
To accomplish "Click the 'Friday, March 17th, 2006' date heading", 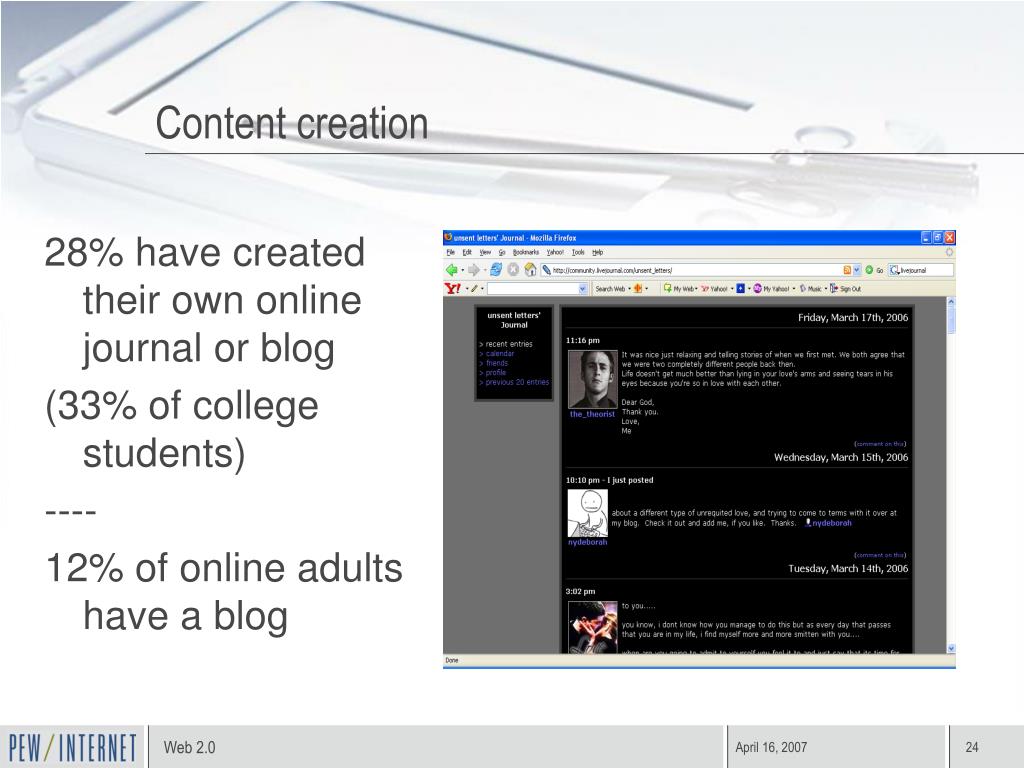I will click(853, 317).
